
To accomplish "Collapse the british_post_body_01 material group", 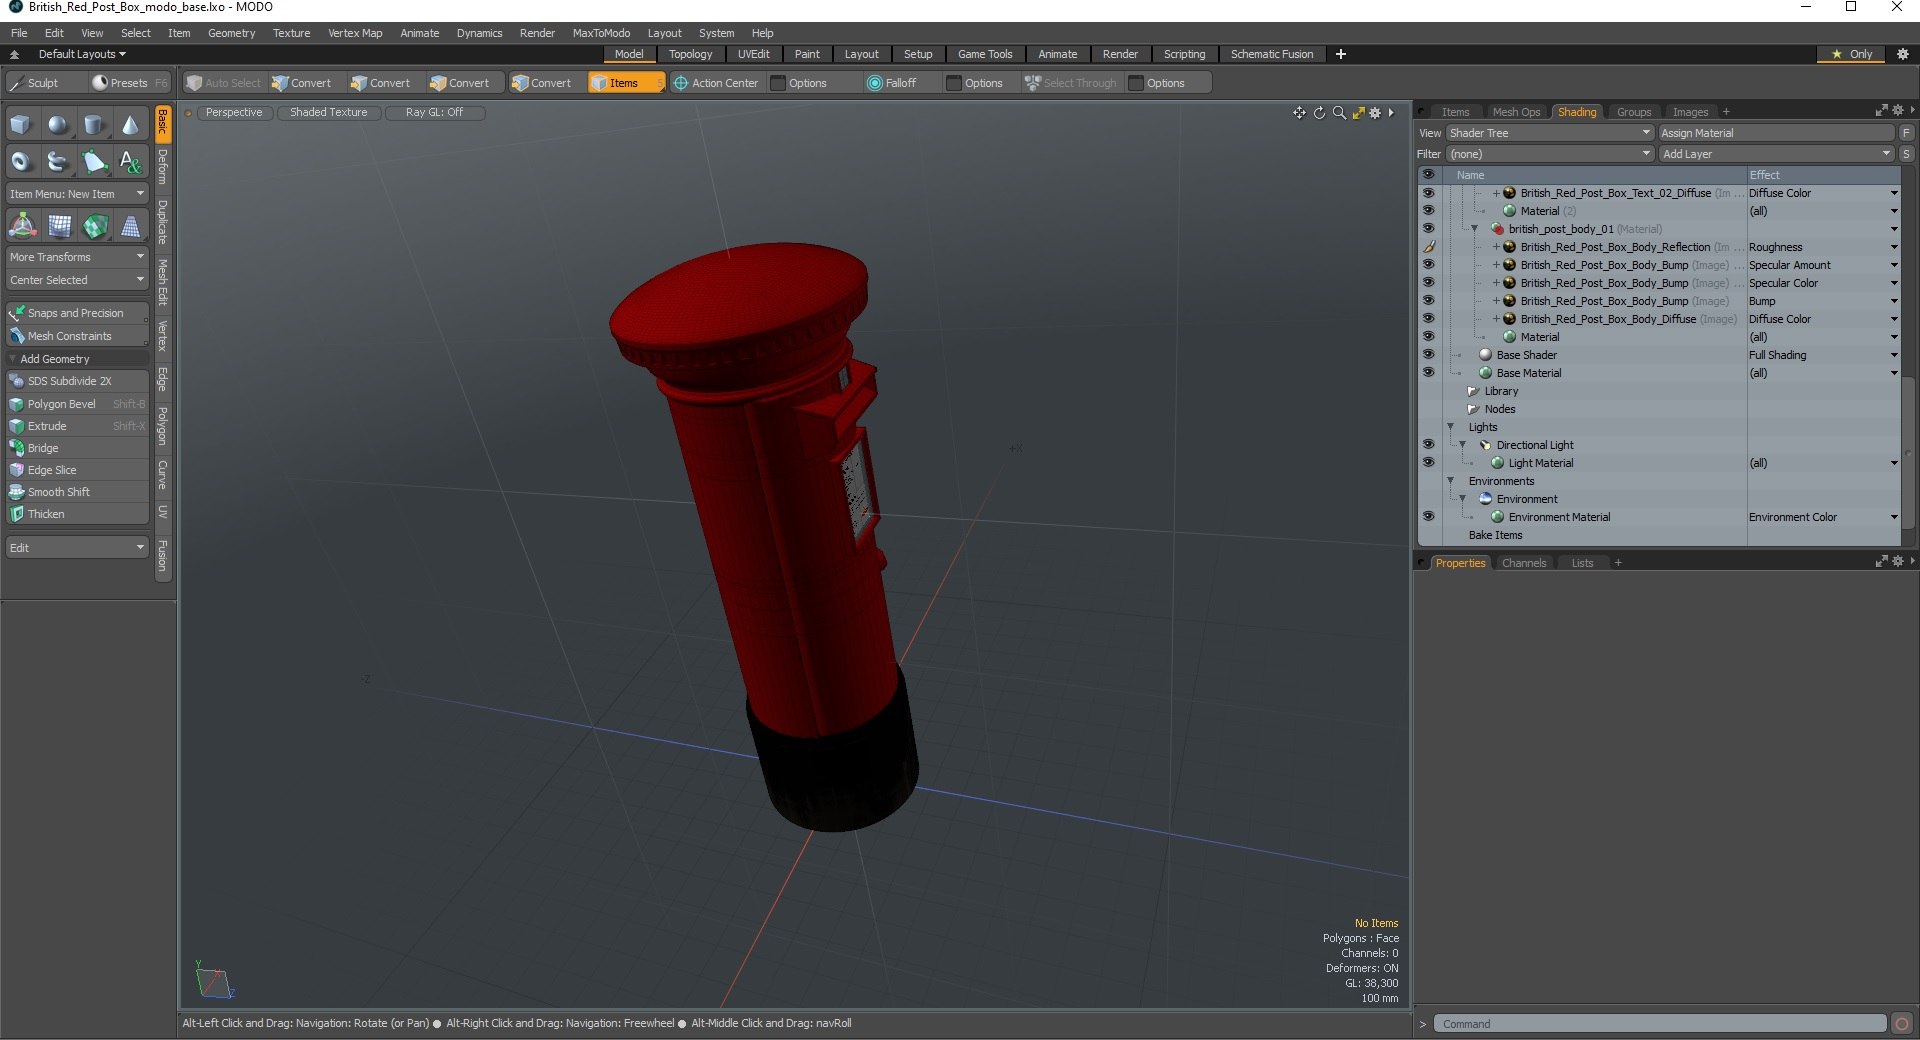I will (1474, 229).
